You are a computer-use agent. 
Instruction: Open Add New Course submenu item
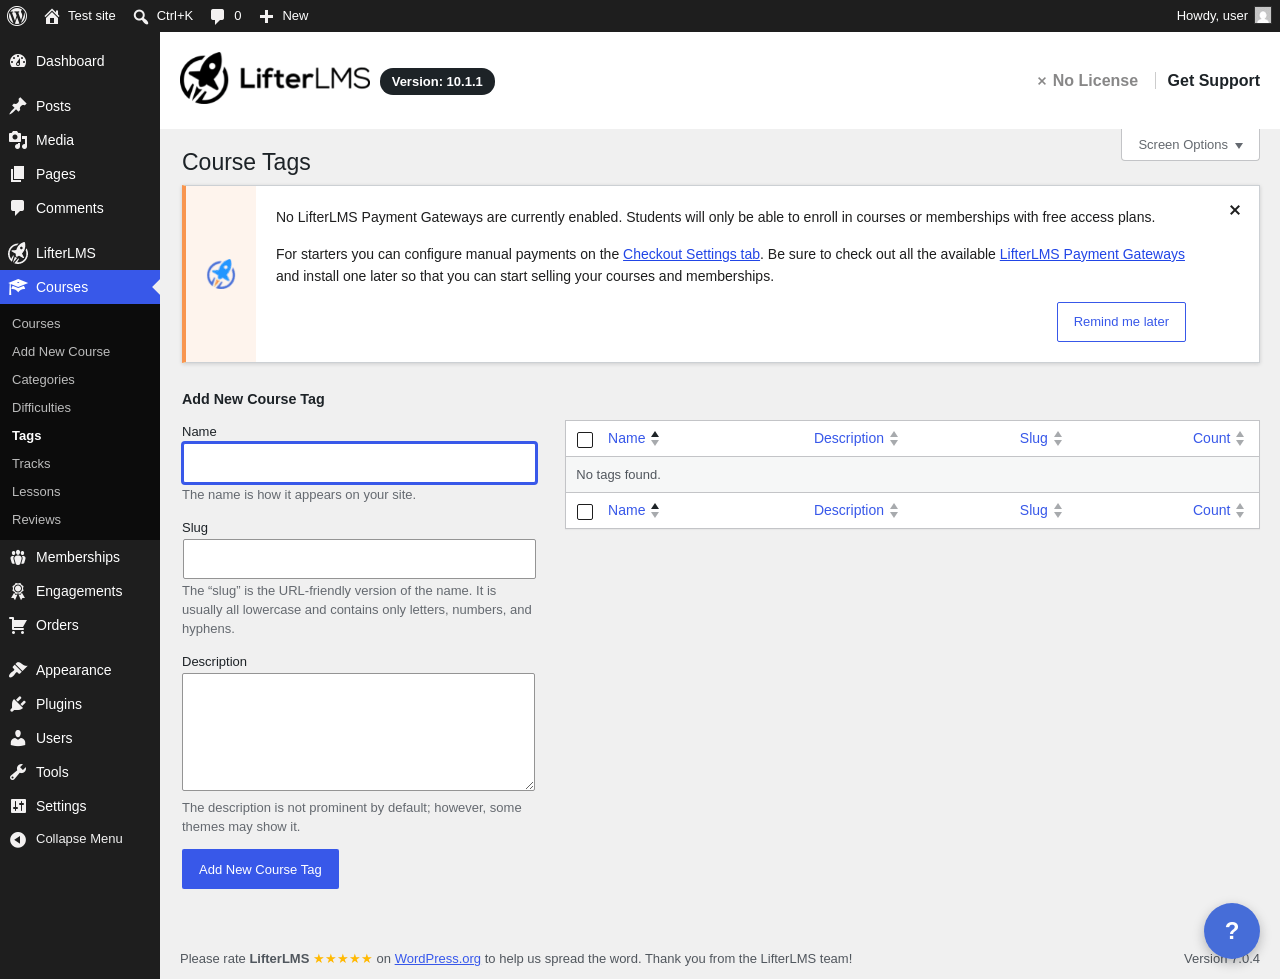point(61,352)
